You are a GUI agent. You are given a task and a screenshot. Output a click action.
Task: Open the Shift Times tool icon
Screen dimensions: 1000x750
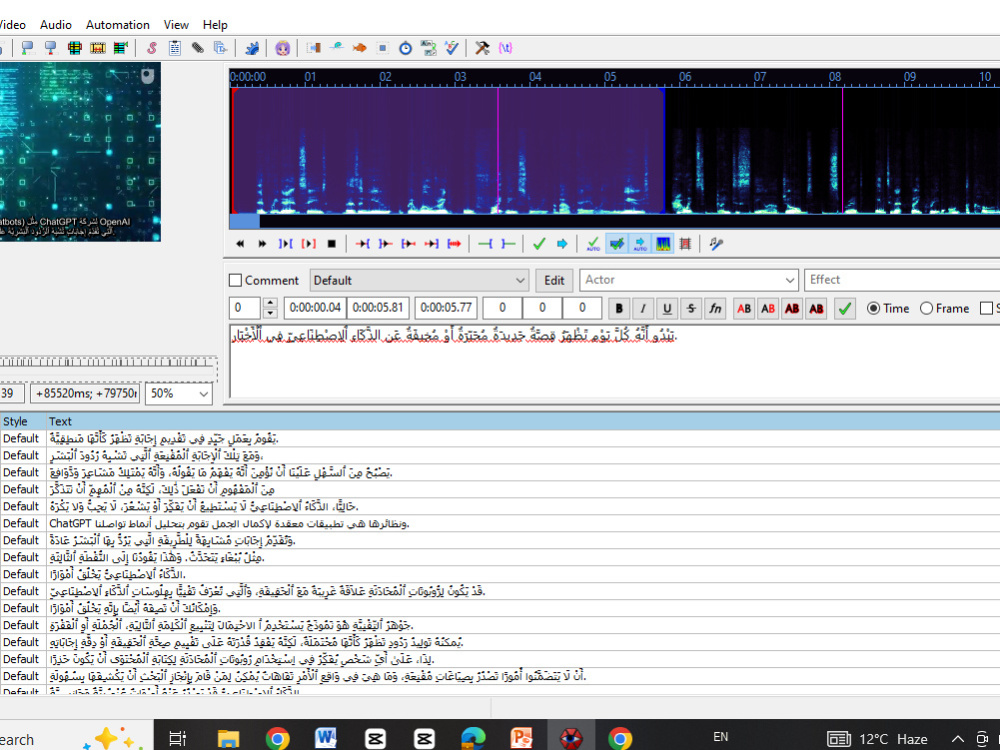click(313, 48)
